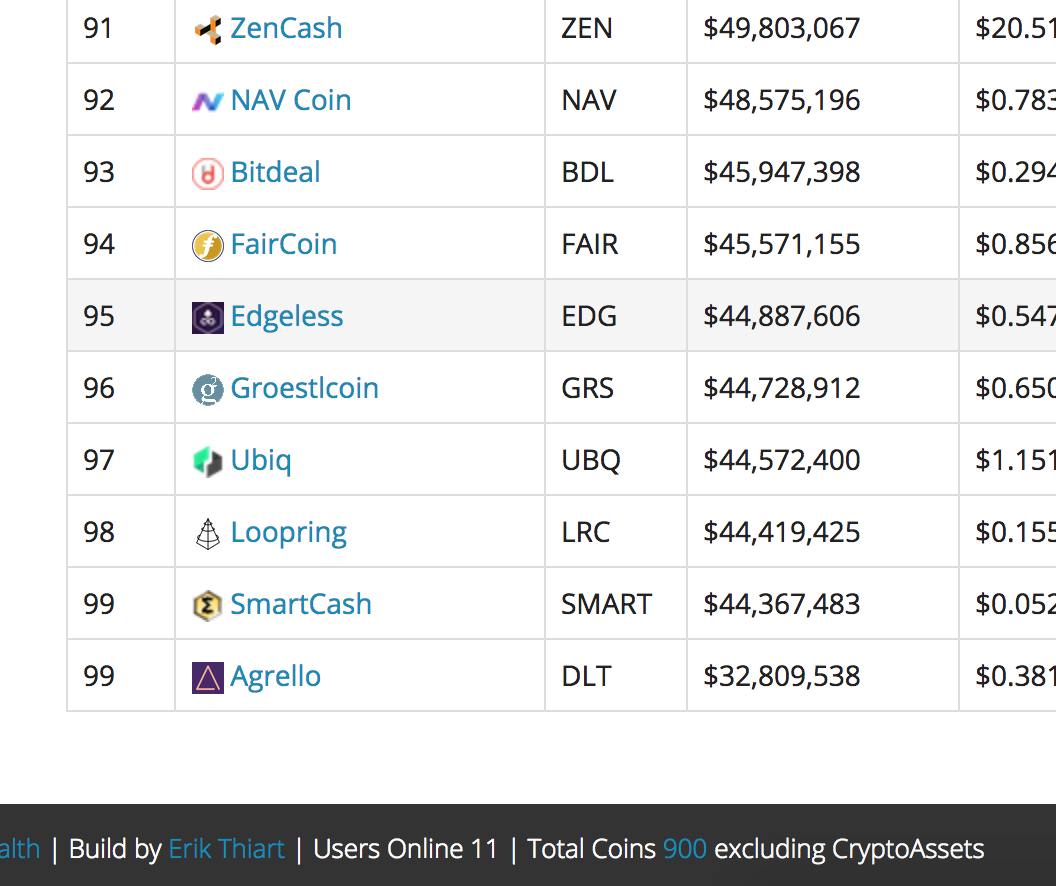
Task: Click the FairCoin logo icon
Action: point(207,244)
